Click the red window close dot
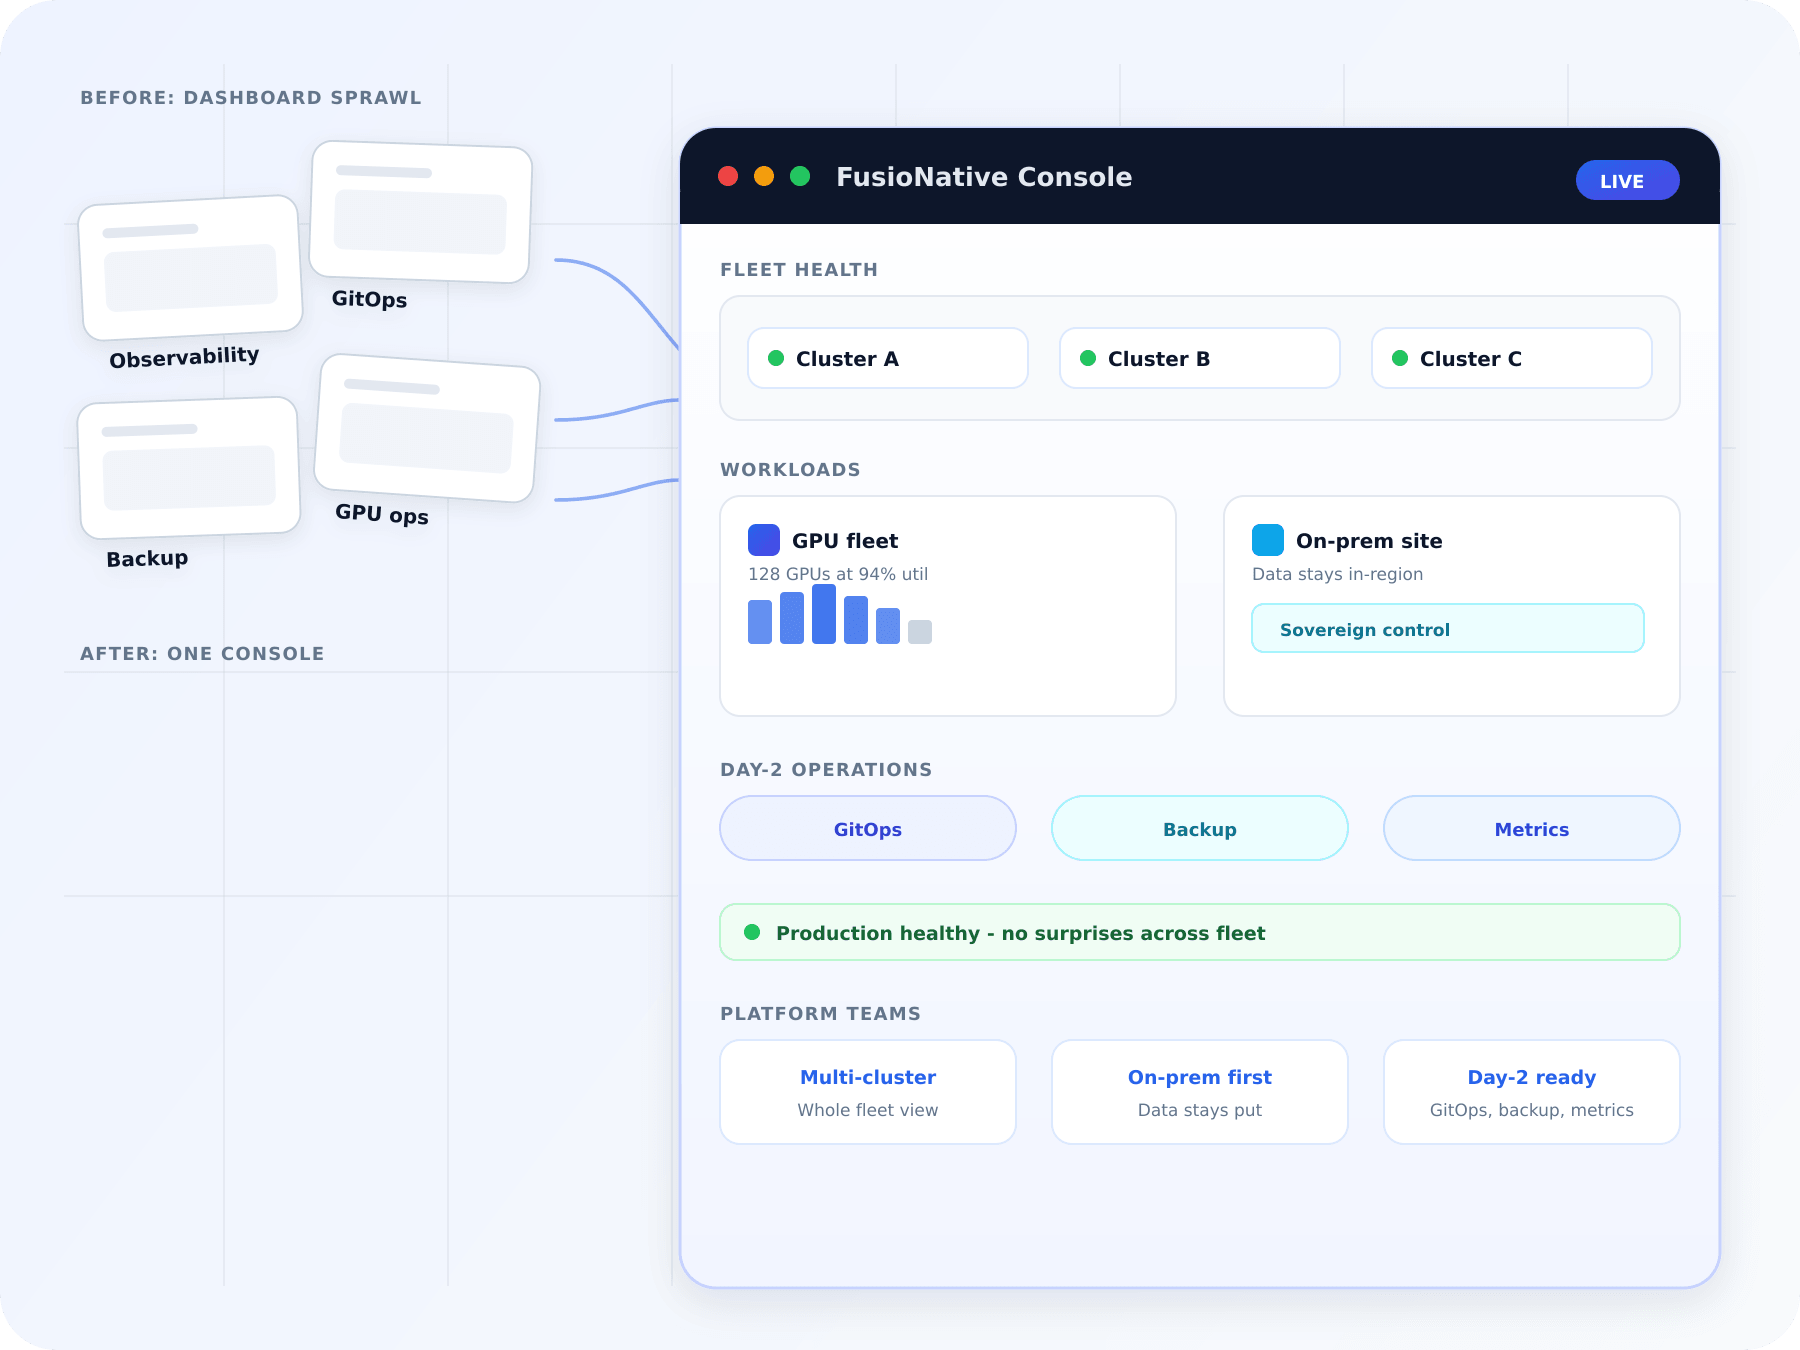 click(728, 176)
